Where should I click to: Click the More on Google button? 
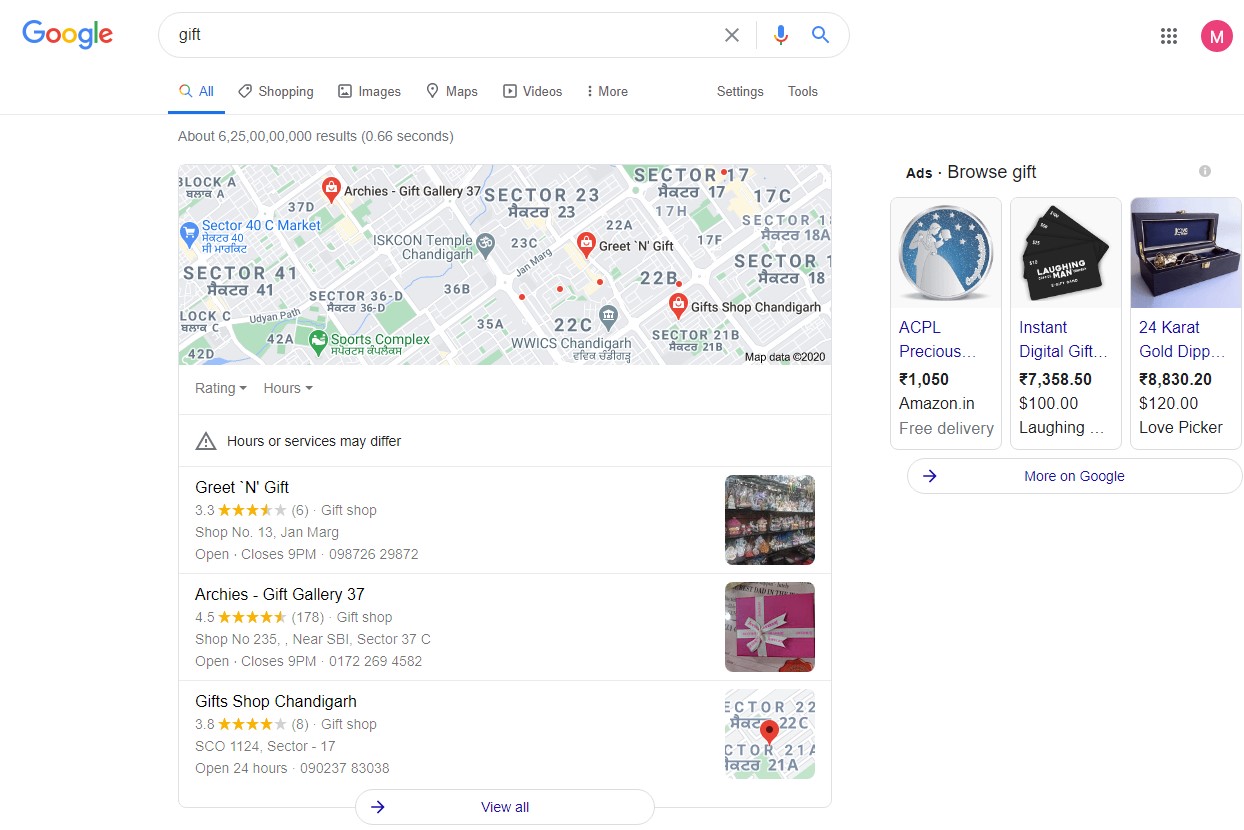pos(1075,476)
